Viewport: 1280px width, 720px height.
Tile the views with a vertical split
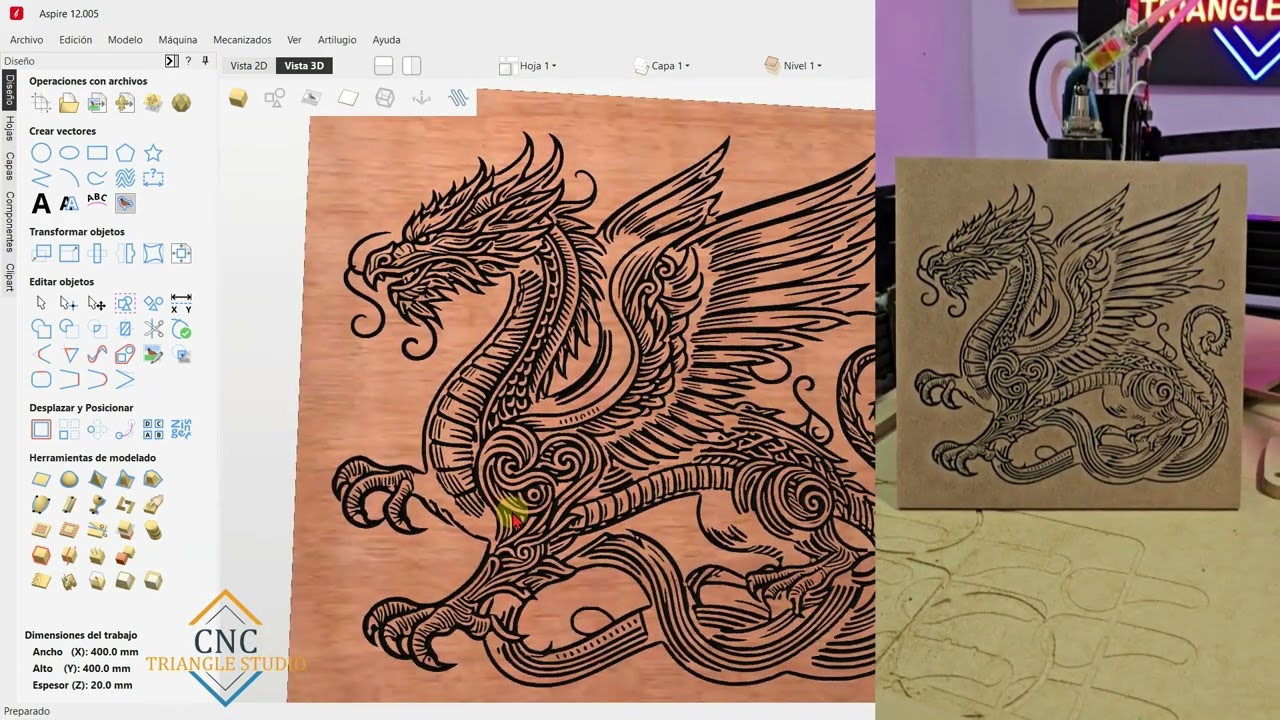[x=411, y=66]
